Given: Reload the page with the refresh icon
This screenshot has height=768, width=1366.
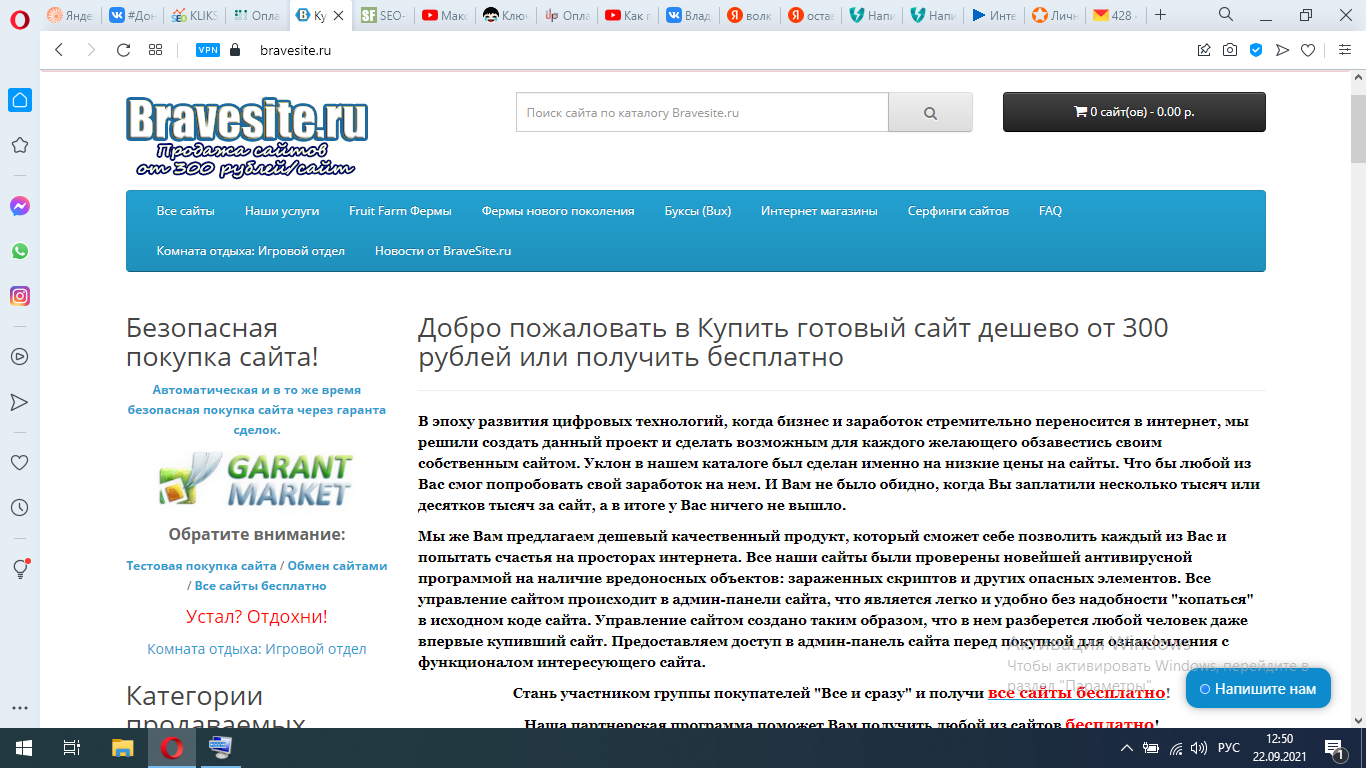Looking at the screenshot, I should (123, 50).
